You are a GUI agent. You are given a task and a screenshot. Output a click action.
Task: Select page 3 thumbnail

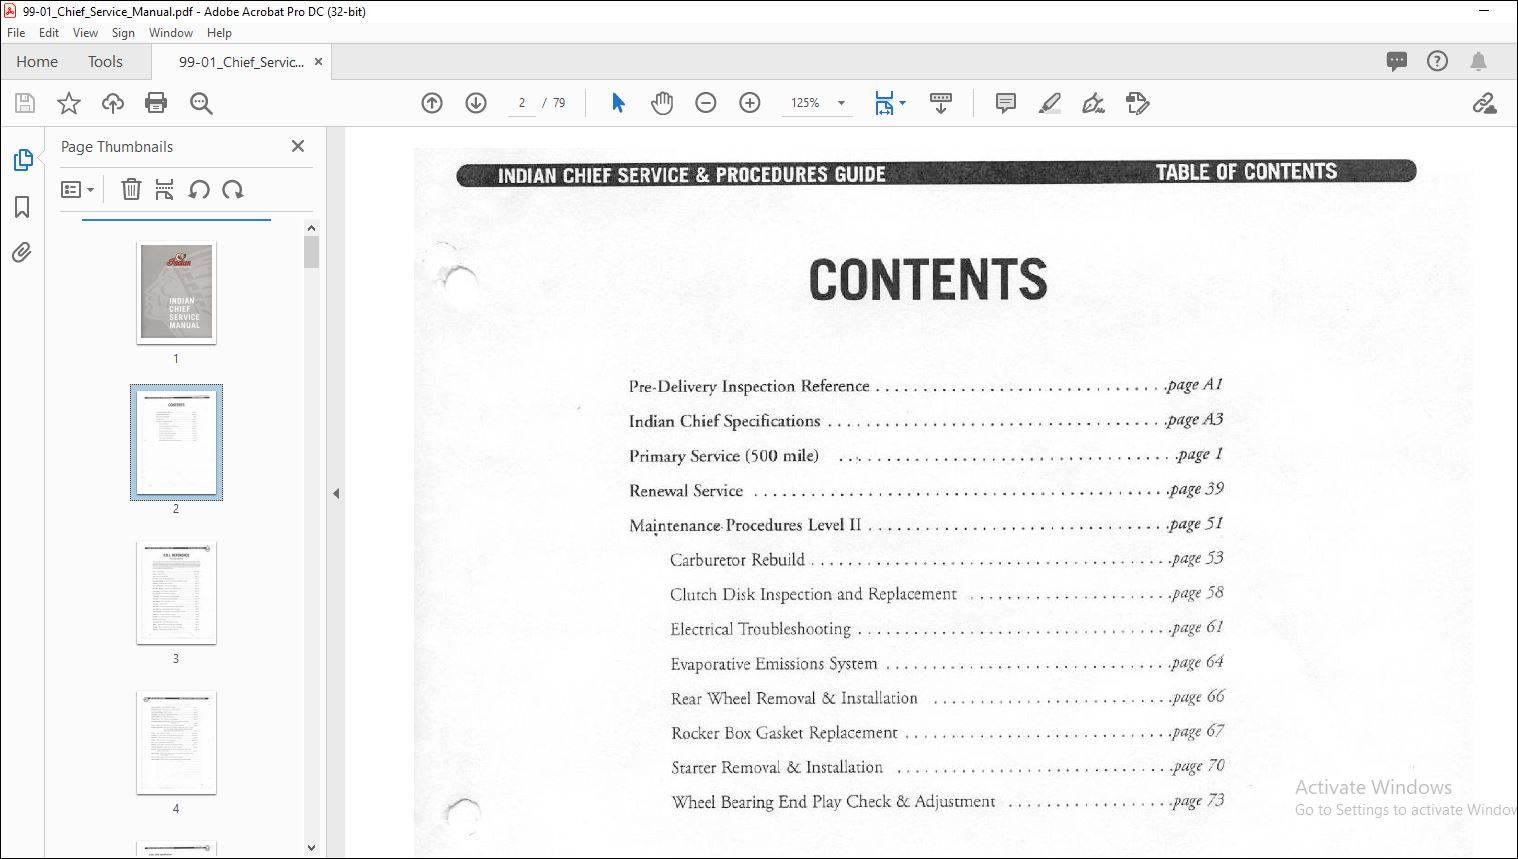click(176, 593)
